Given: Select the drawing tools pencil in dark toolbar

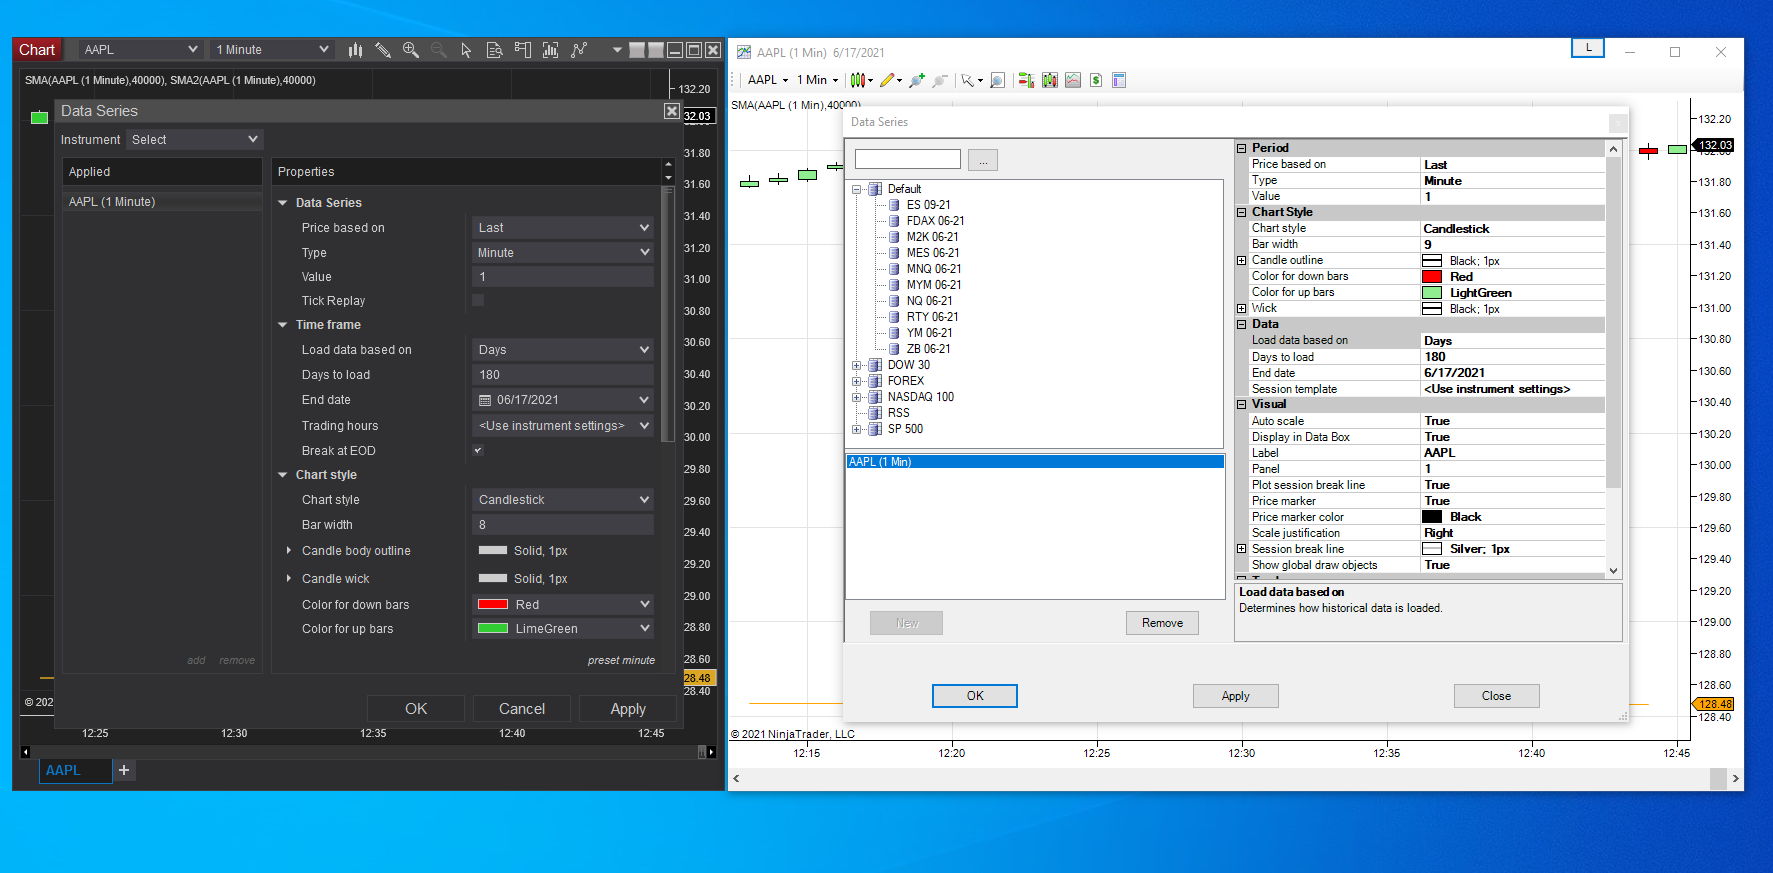Looking at the screenshot, I should (x=382, y=50).
